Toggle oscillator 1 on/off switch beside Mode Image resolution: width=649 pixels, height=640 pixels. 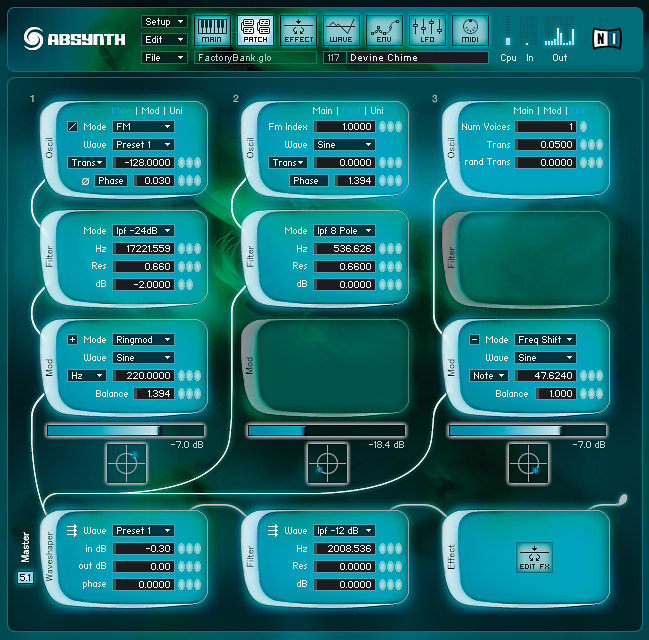72,127
